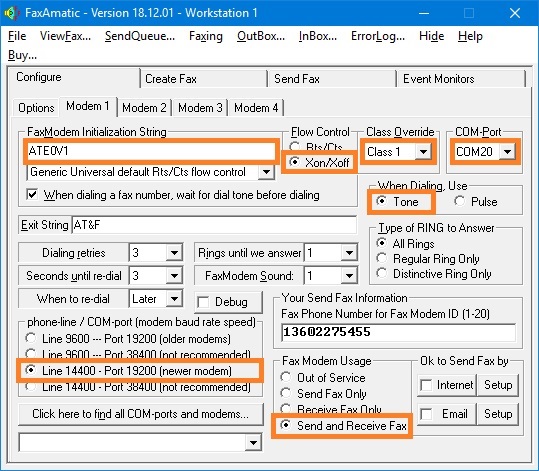Switch to the Modem 3 sub-tab

coord(200,108)
